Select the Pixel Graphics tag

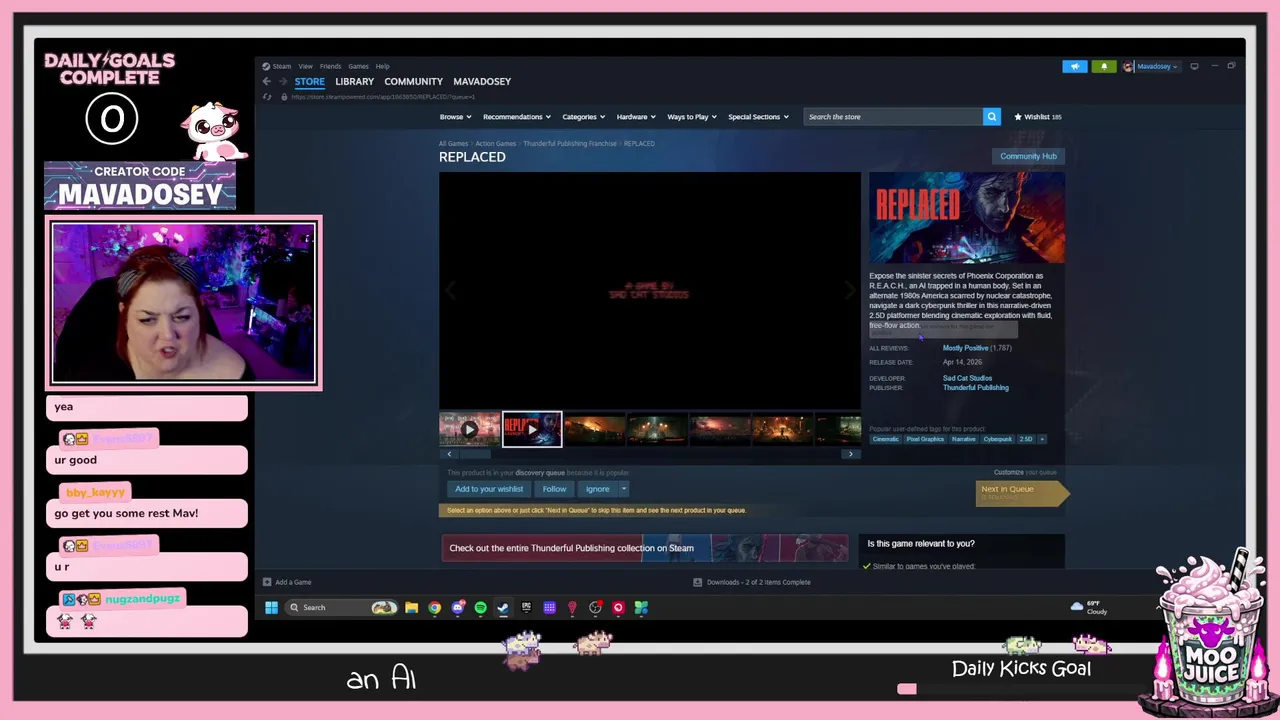pyautogui.click(x=925, y=439)
